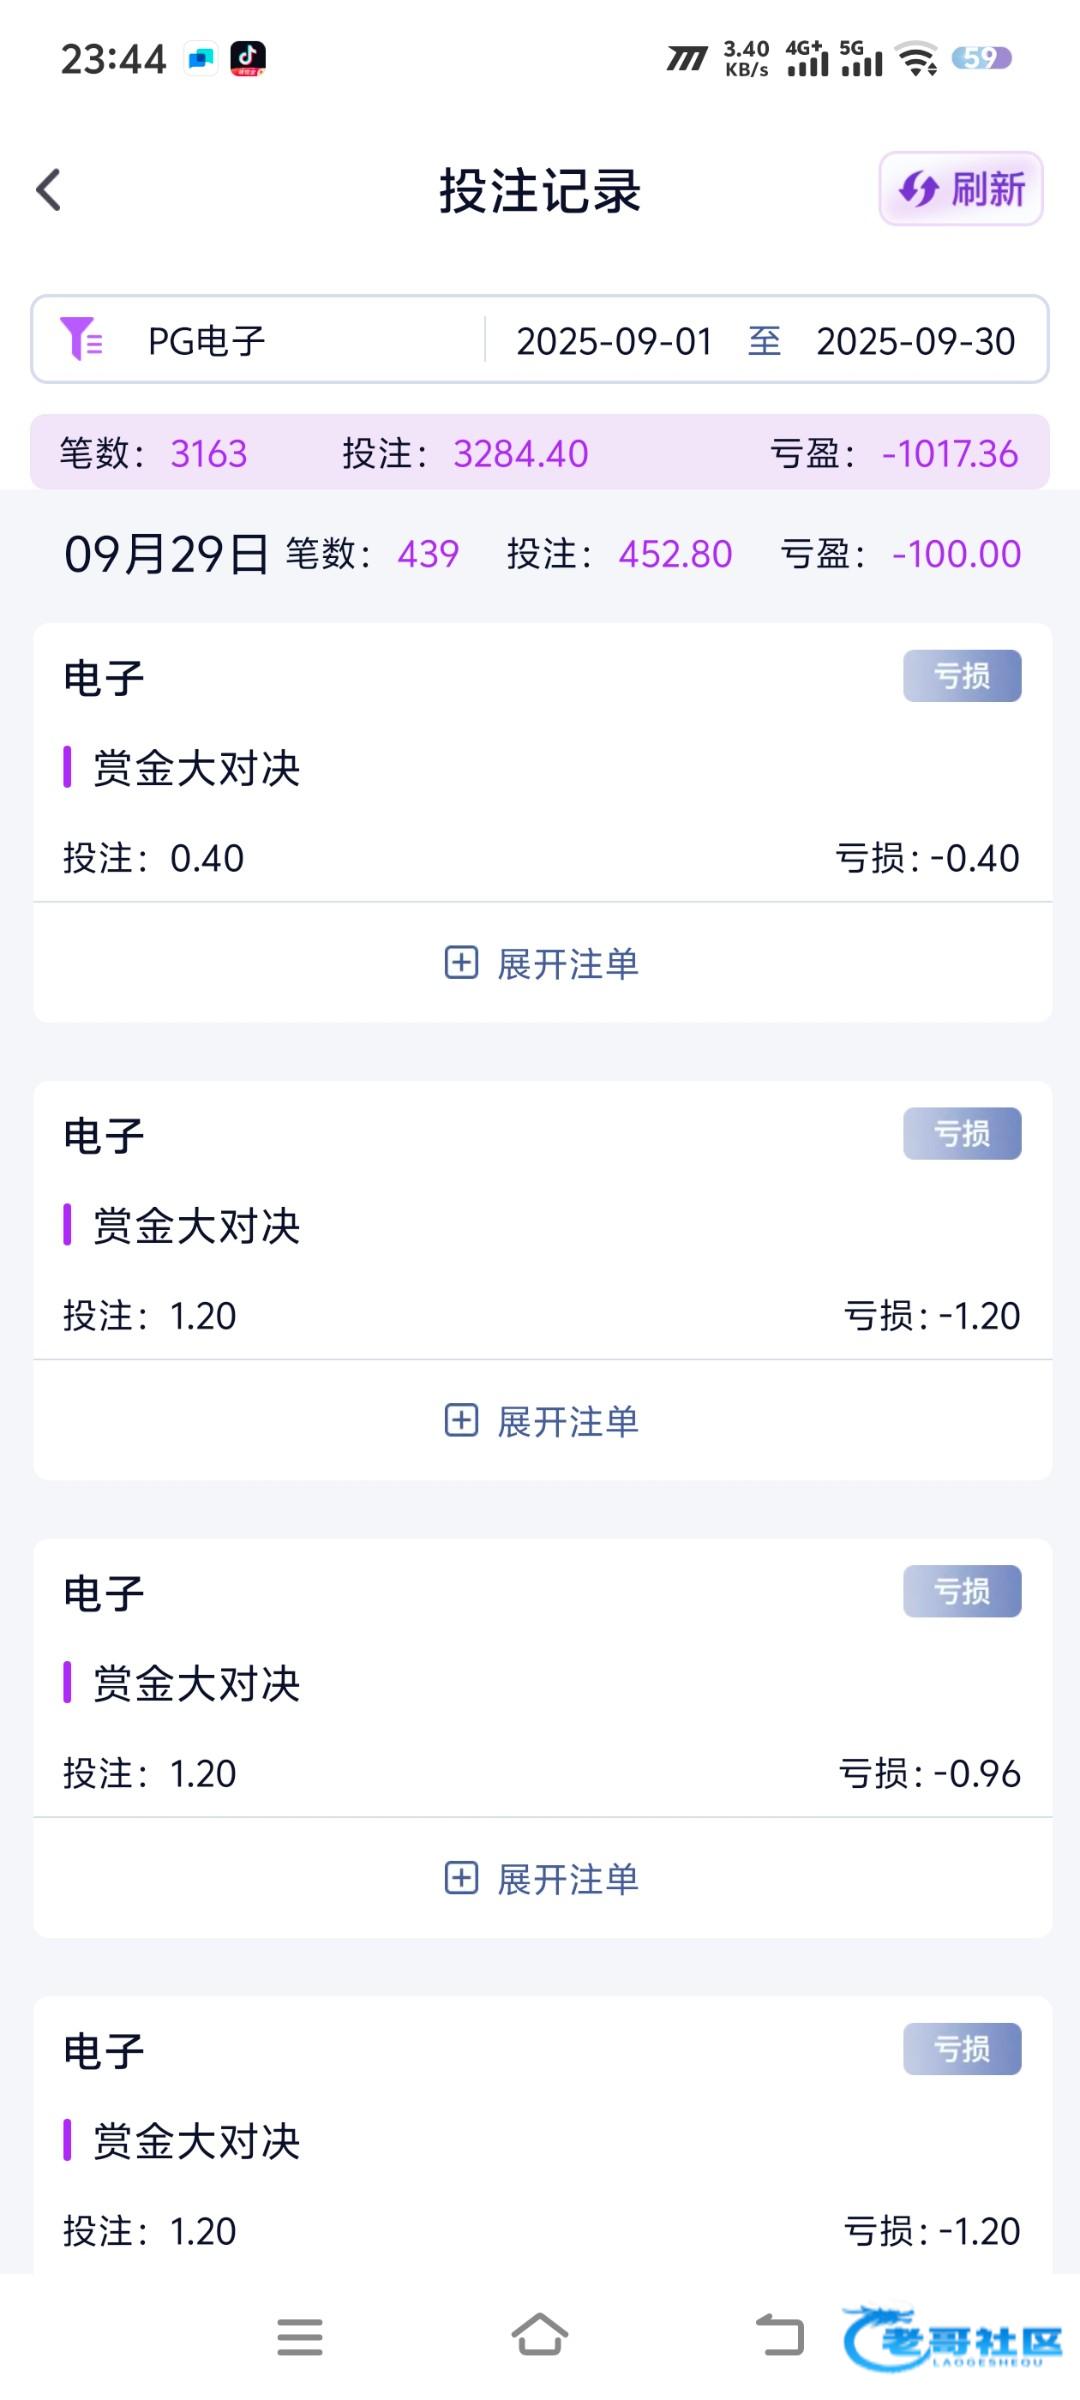The image size is (1080, 2400).
Task: Tap the TikTok notification icon in status bar
Action: click(248, 58)
